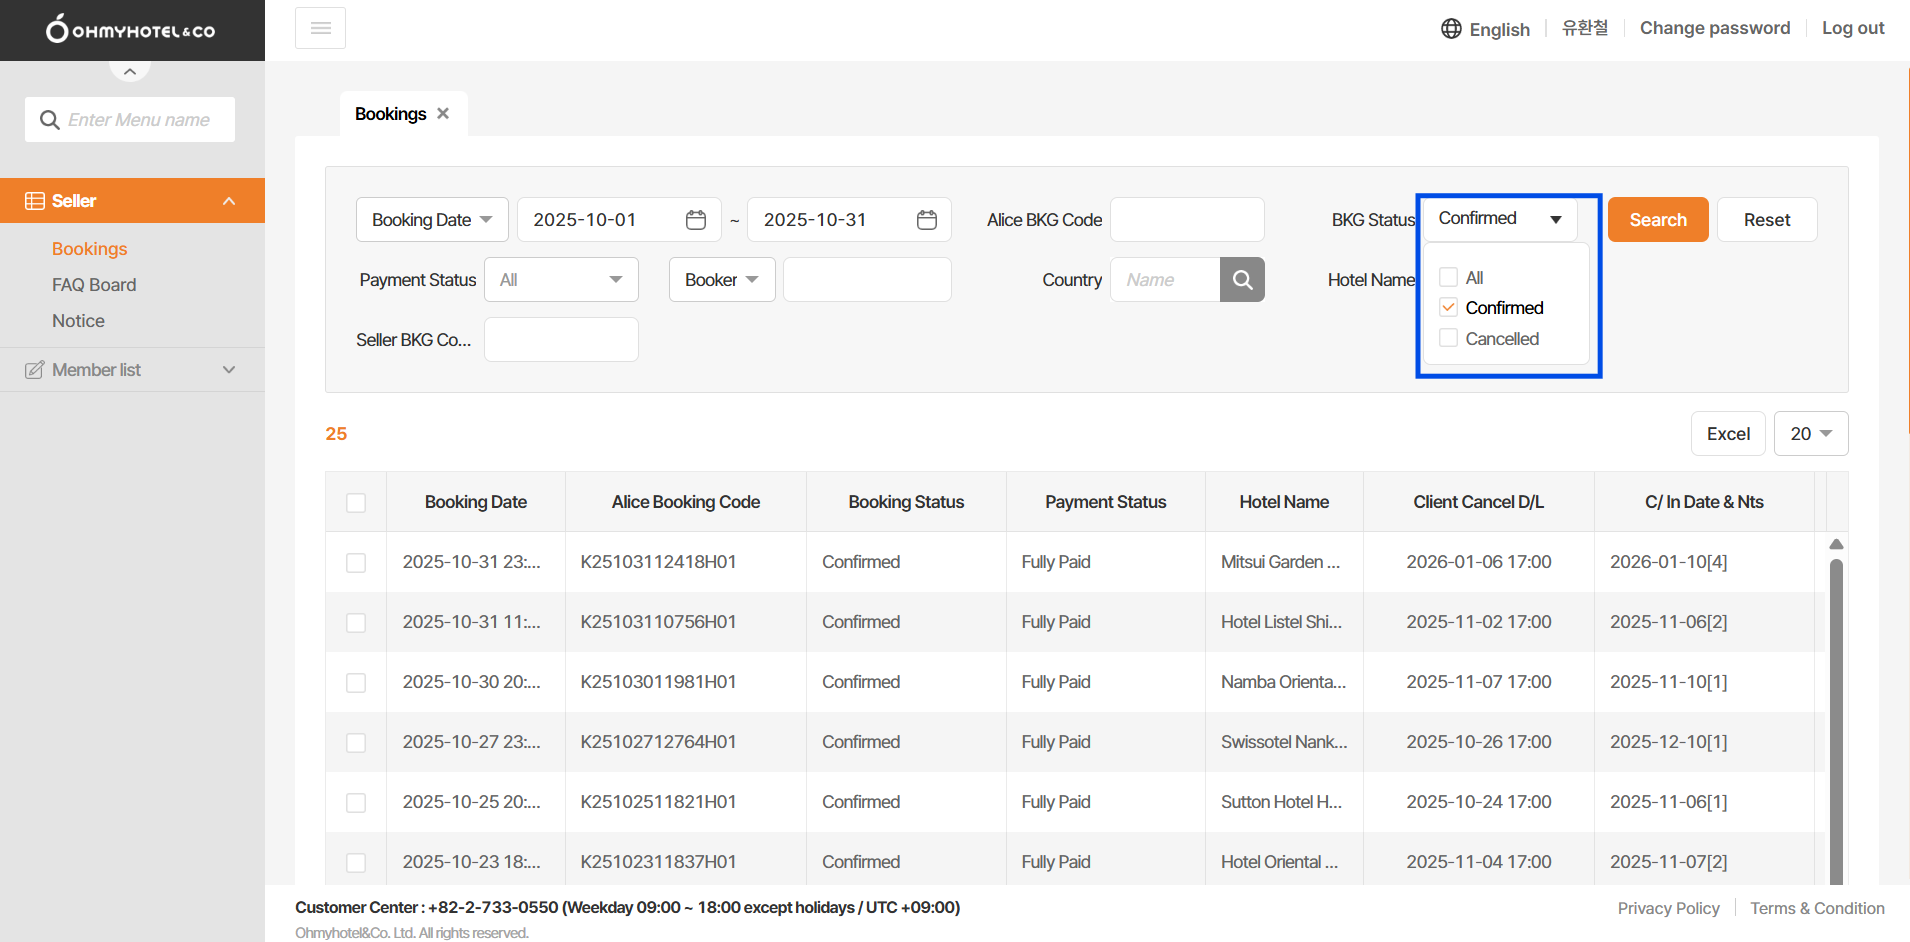1910x942 pixels.
Task: Open the rows-per-page dropdown showing 20
Action: 1810,434
